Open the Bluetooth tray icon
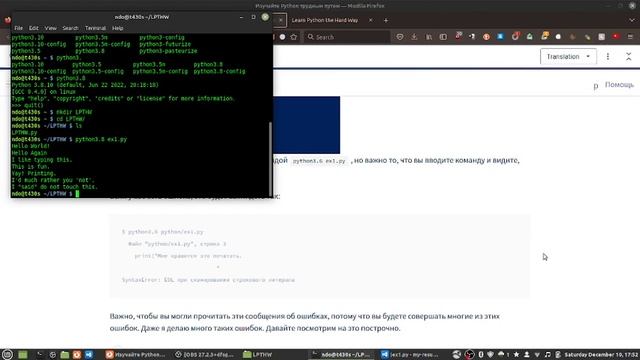640x360 pixels. (x=481, y=354)
